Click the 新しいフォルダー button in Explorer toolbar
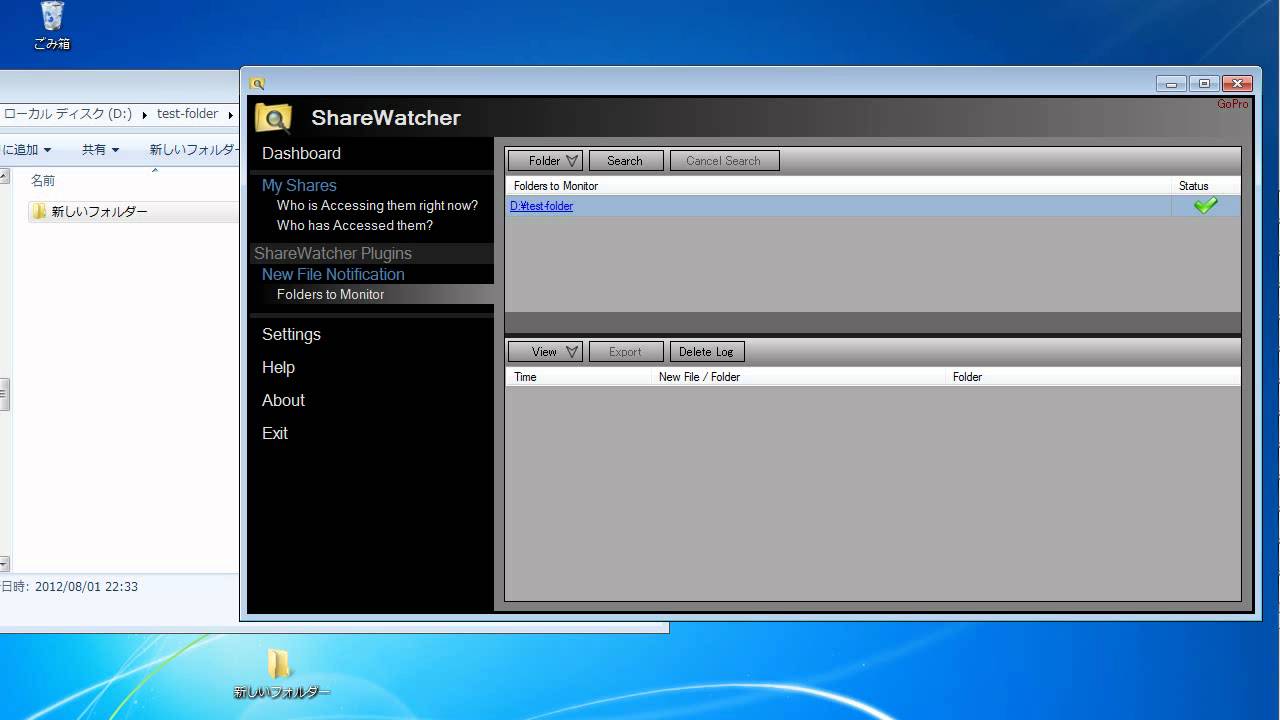The height and width of the screenshot is (720, 1280). click(193, 150)
